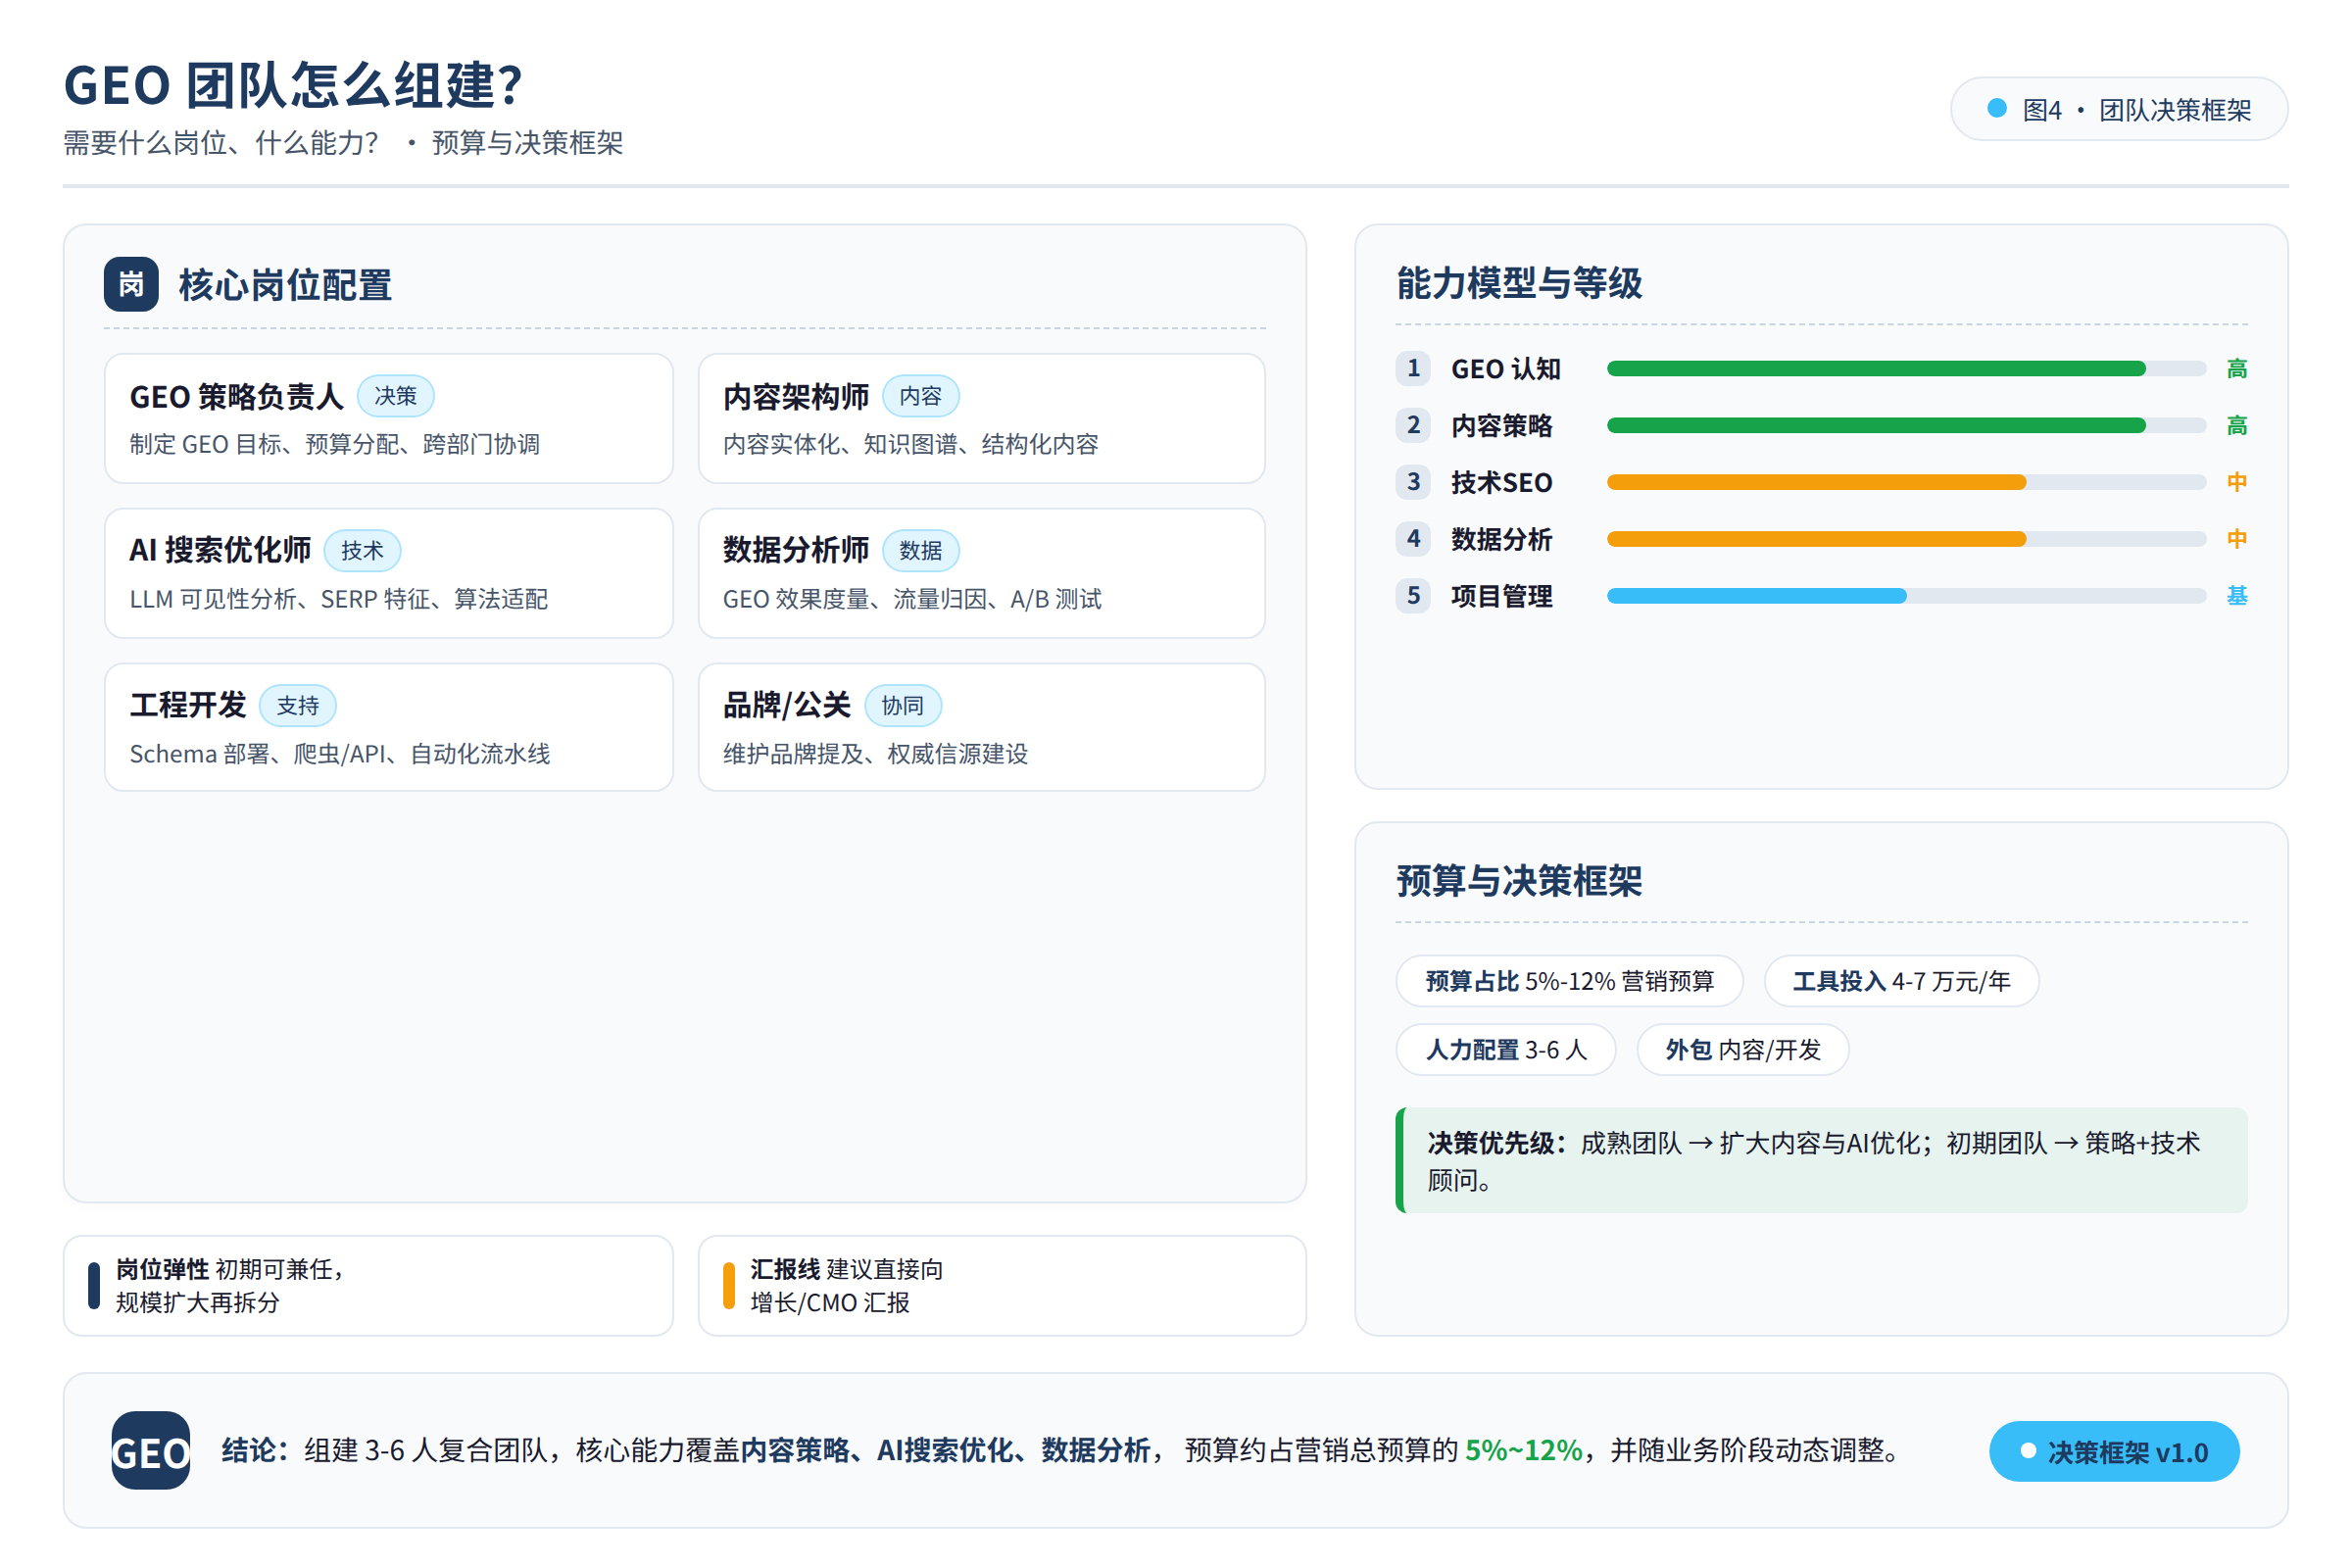Screen dimensions: 2352x1568
Task: Click the 结论: label in the bottom bar
Action: [255, 1450]
